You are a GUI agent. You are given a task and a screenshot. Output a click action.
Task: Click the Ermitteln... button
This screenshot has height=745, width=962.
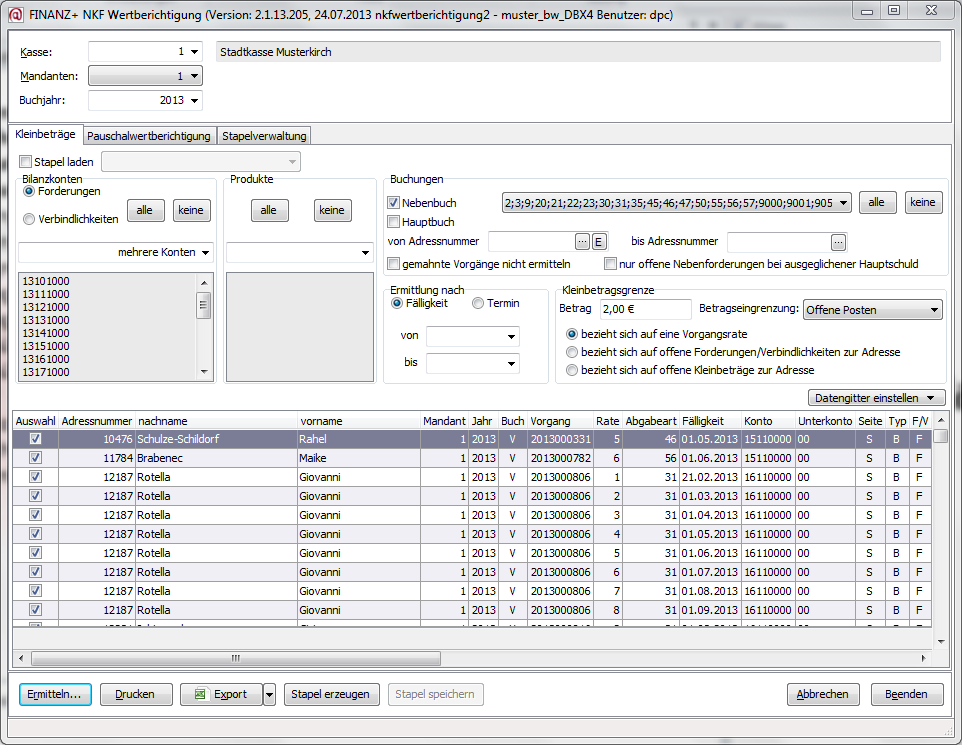[55, 694]
